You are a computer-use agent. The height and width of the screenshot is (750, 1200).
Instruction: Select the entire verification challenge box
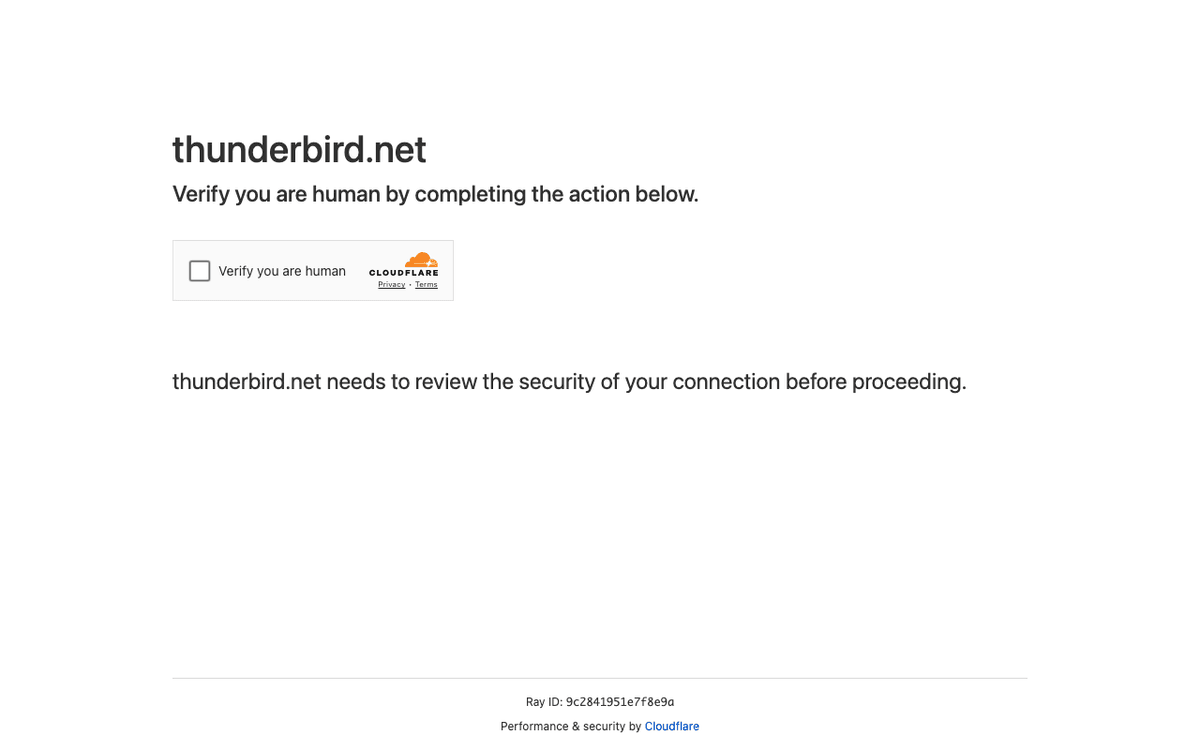(x=313, y=270)
